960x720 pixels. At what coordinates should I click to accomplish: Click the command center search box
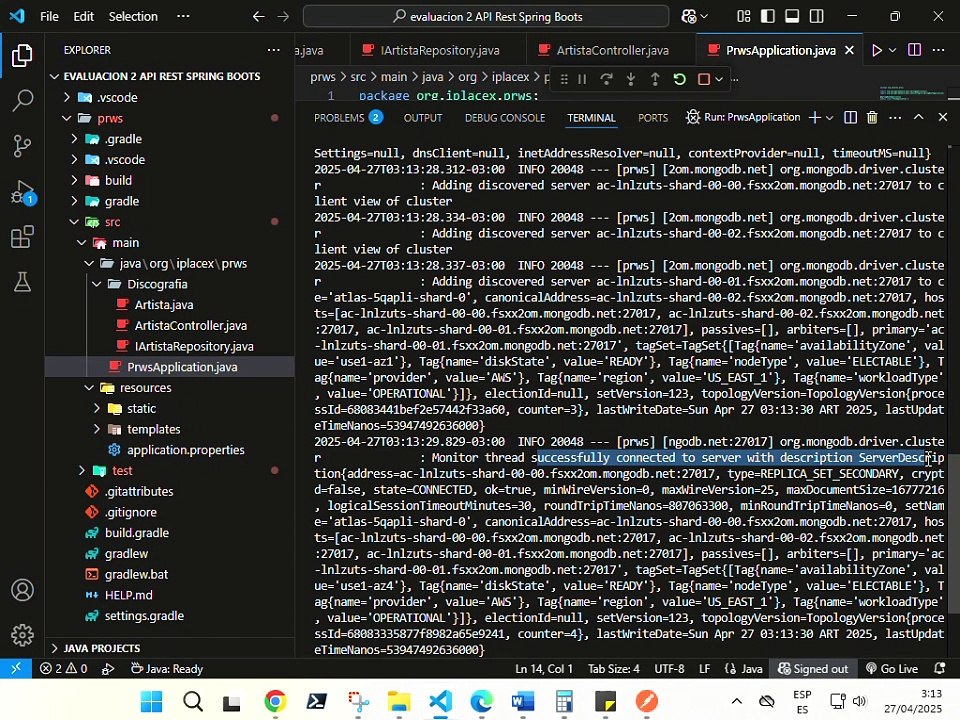(486, 17)
